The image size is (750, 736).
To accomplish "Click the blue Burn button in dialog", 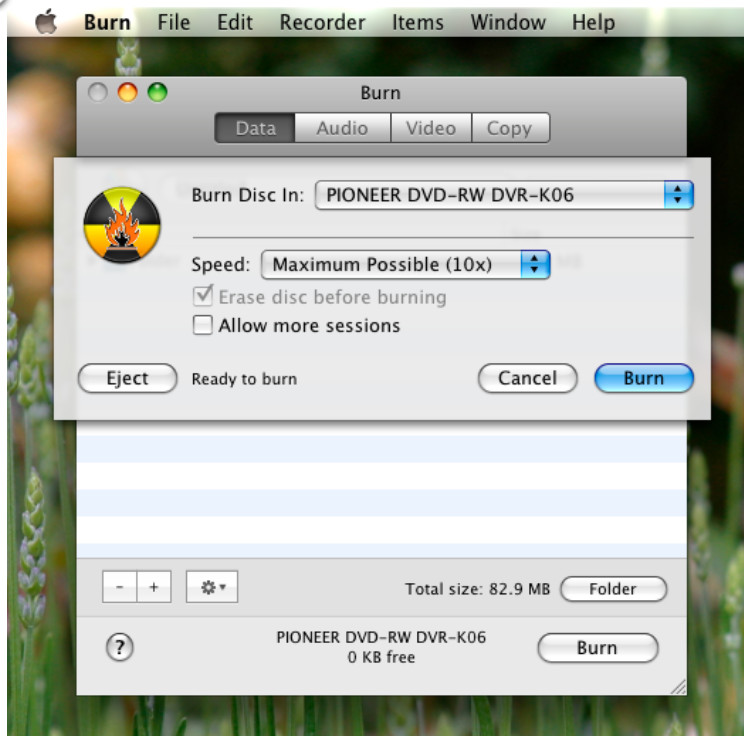I will coord(644,378).
